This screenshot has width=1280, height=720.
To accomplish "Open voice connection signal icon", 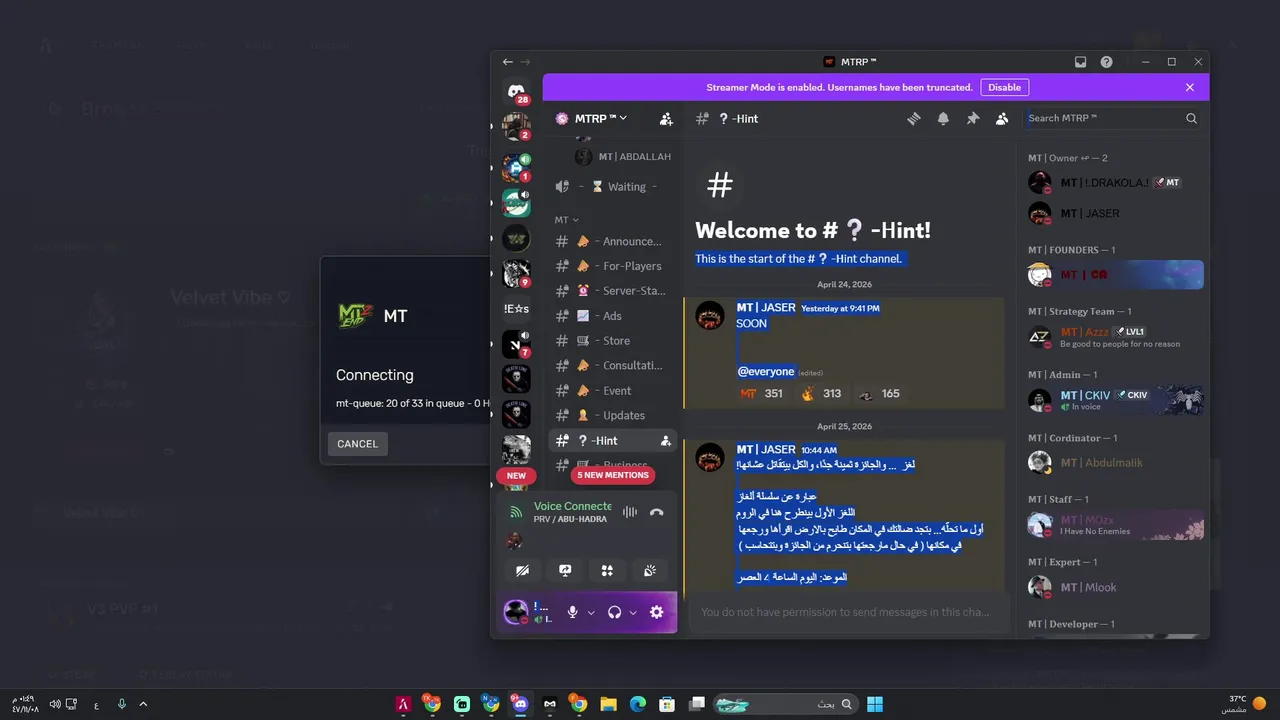I will tap(516, 512).
